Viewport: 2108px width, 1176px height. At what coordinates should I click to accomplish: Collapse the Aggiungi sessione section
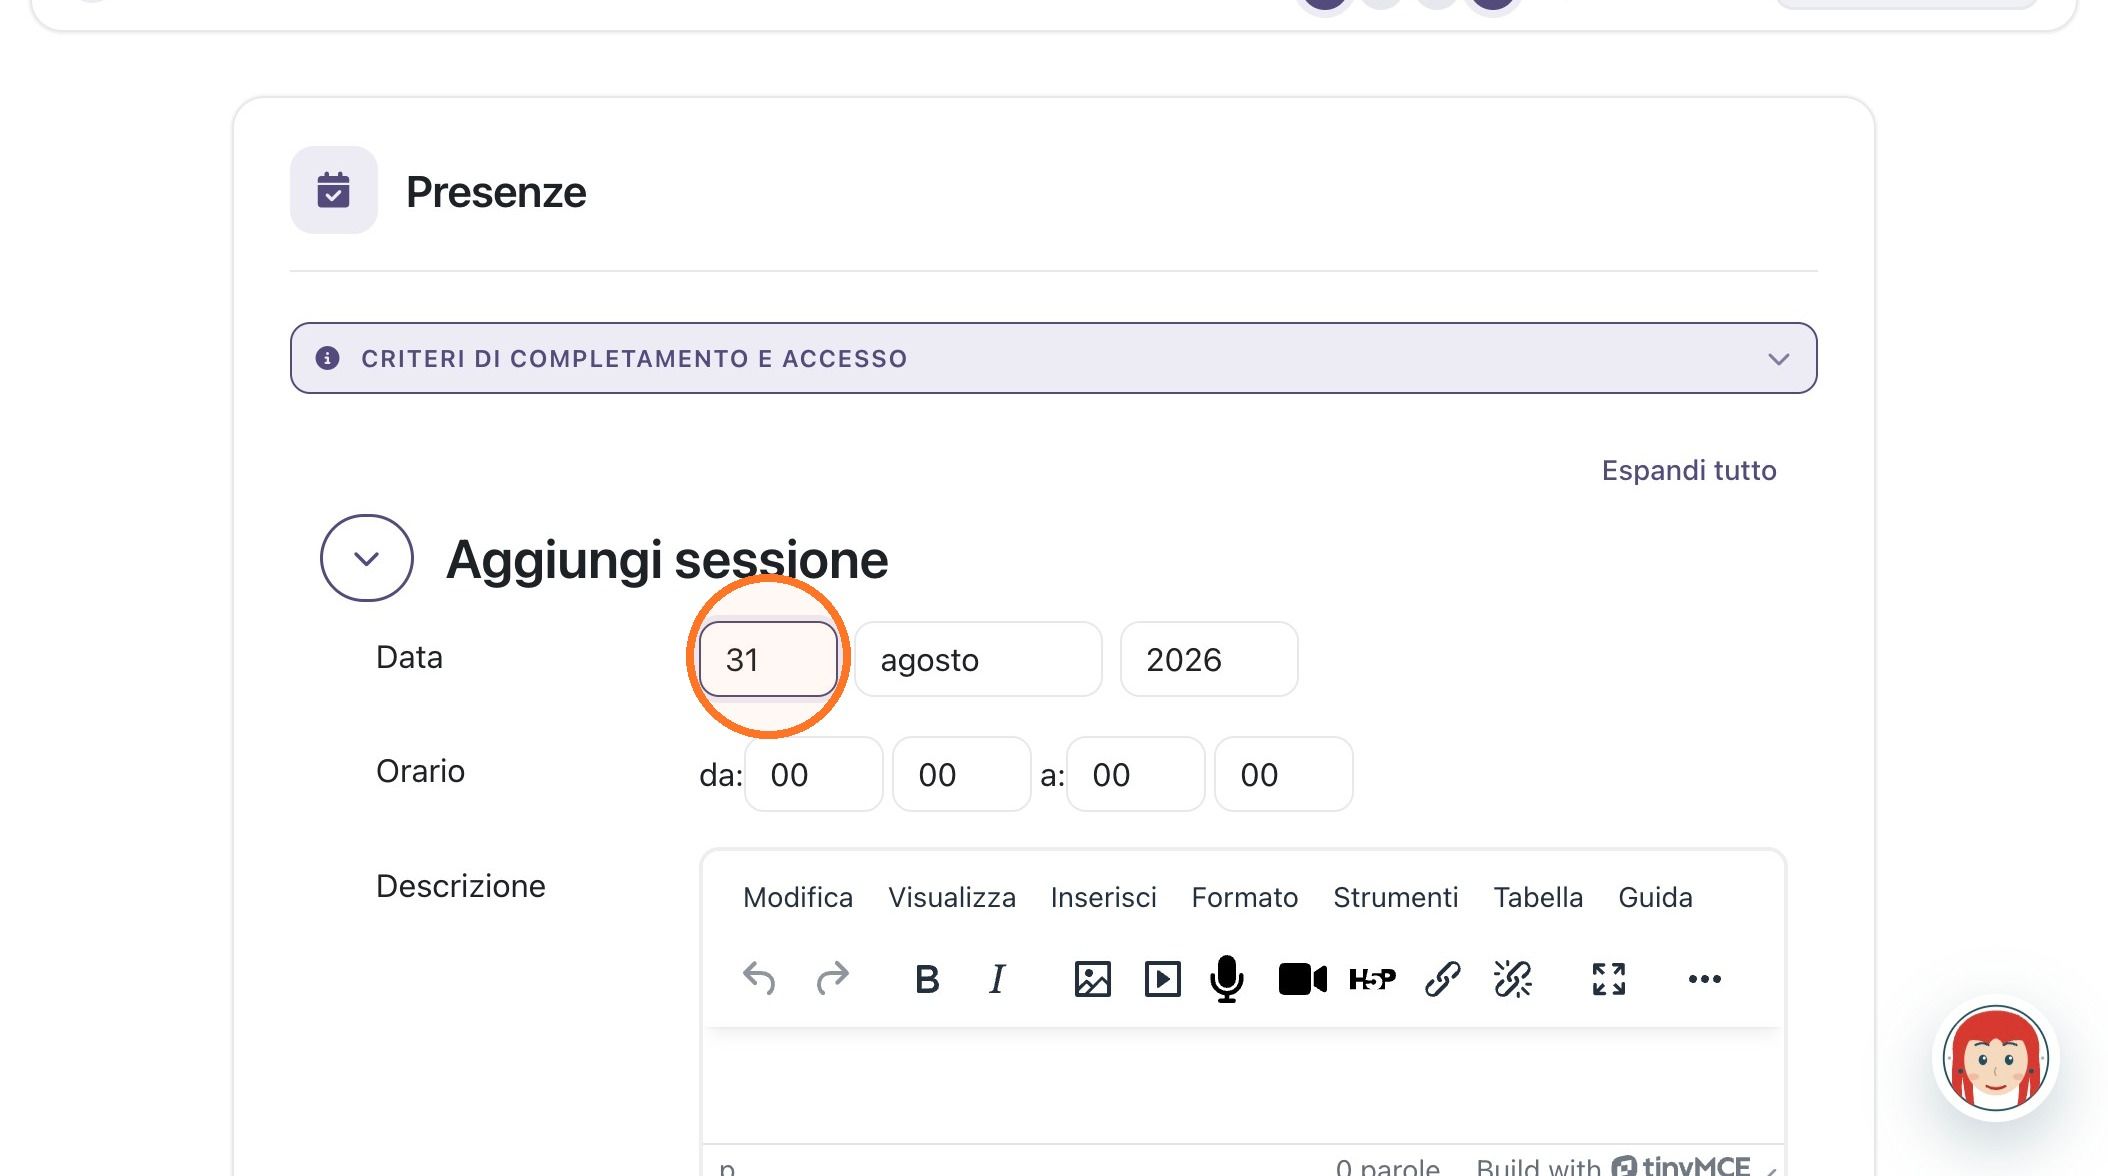(x=367, y=558)
